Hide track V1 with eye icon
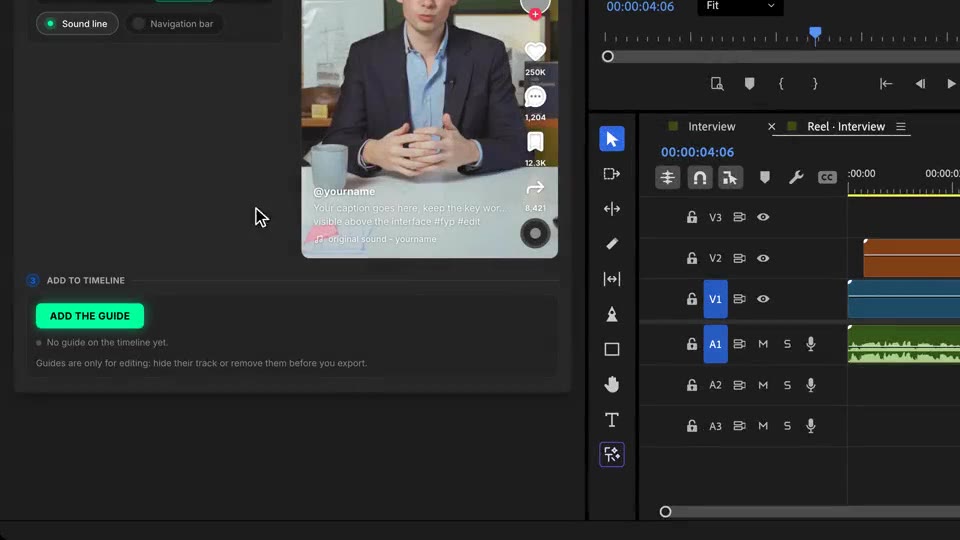This screenshot has width=960, height=540. pyautogui.click(x=763, y=299)
